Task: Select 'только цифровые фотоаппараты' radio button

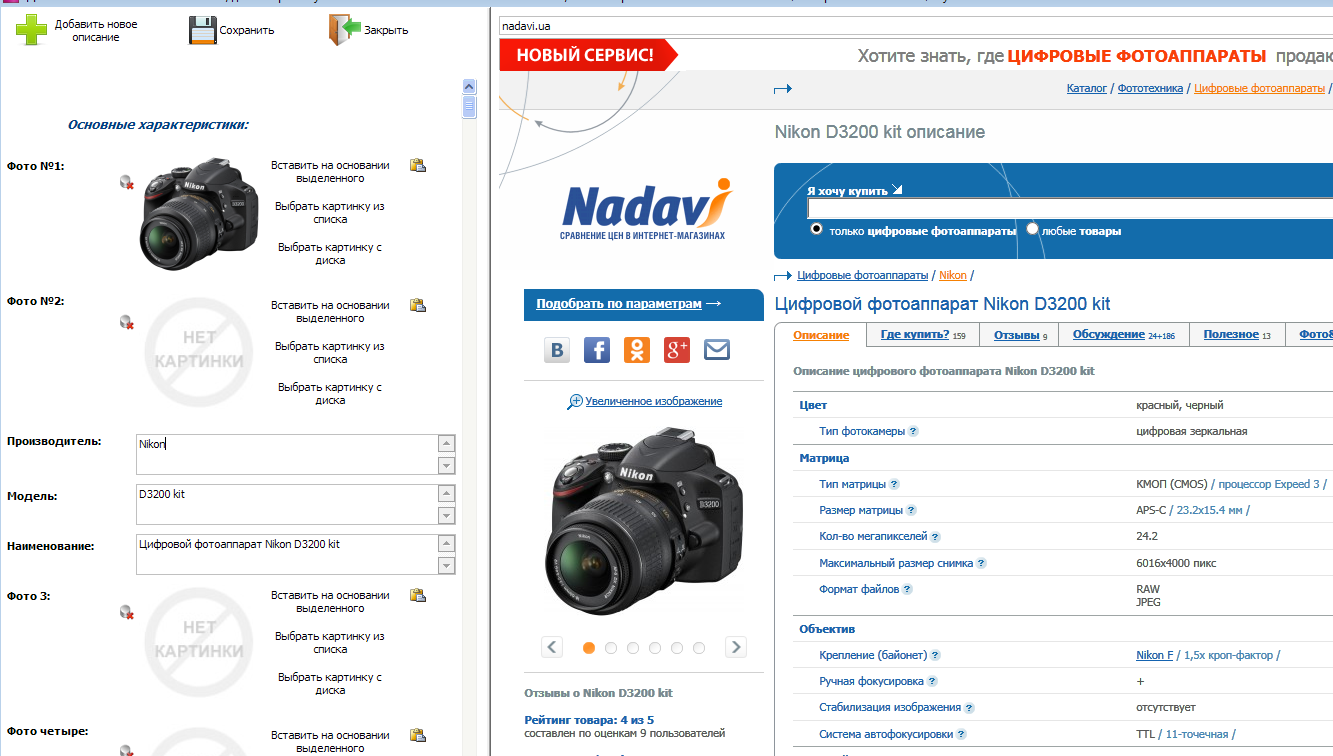Action: [816, 229]
